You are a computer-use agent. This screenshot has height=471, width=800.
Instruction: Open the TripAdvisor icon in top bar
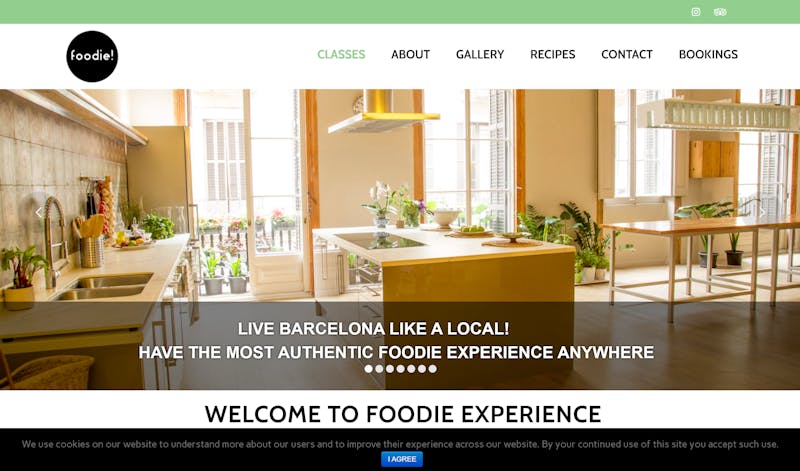[x=720, y=12]
